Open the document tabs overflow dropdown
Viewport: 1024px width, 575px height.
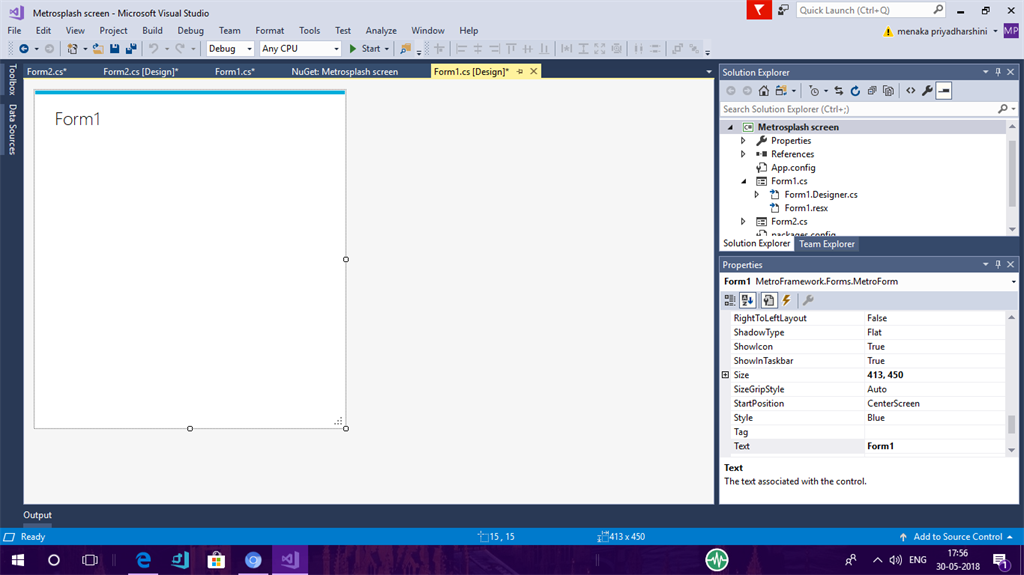709,72
